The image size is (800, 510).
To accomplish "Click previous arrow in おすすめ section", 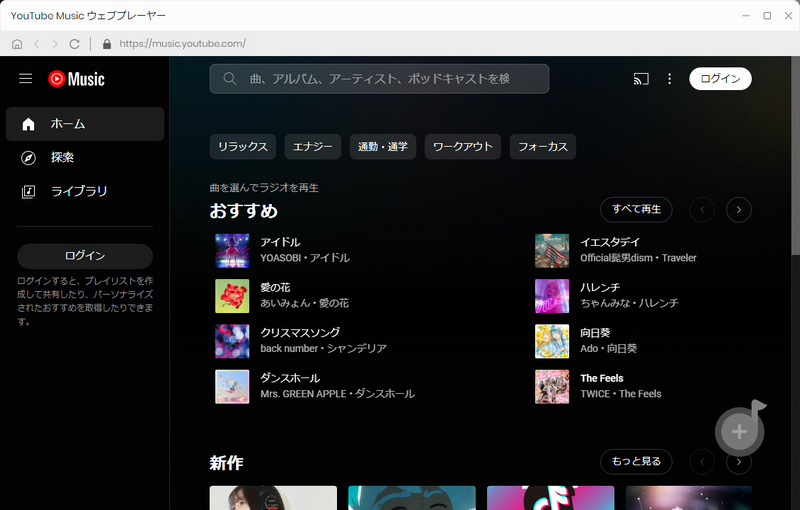I will point(702,210).
